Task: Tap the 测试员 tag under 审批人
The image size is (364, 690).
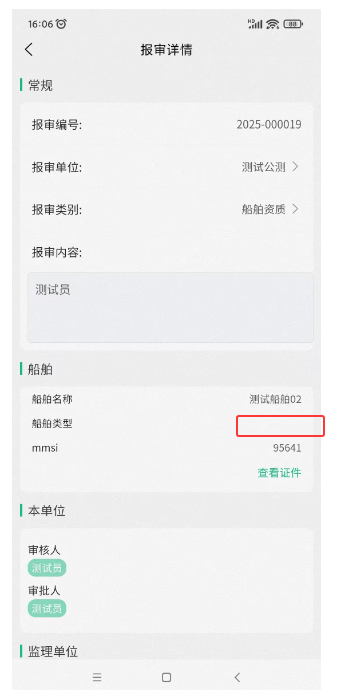Action: pos(47,609)
